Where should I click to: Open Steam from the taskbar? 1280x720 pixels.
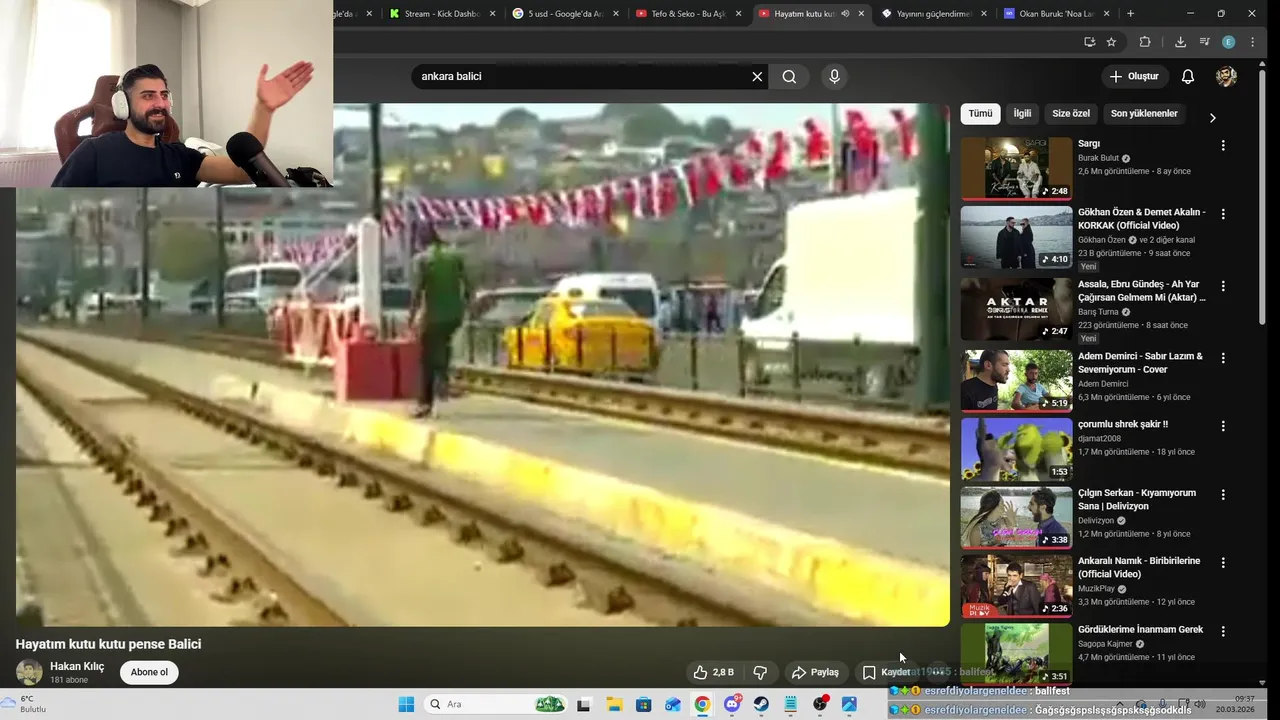[x=761, y=704]
